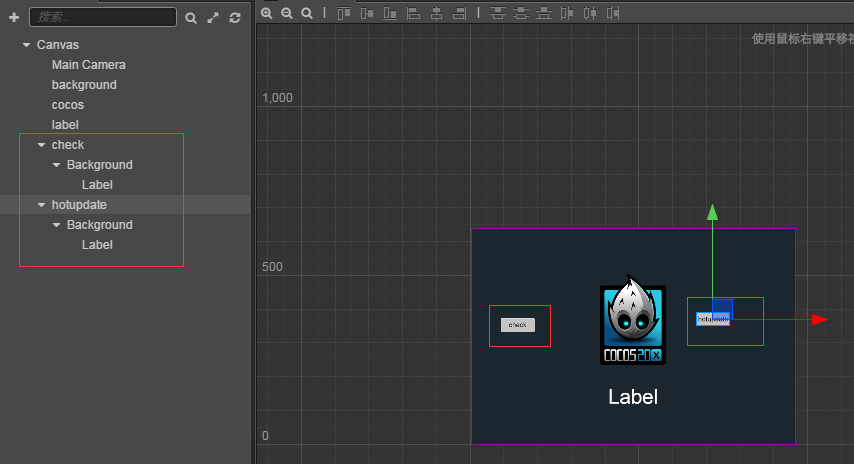Click the magnifier icon beside the search field
The height and width of the screenshot is (464, 854).
191,18
